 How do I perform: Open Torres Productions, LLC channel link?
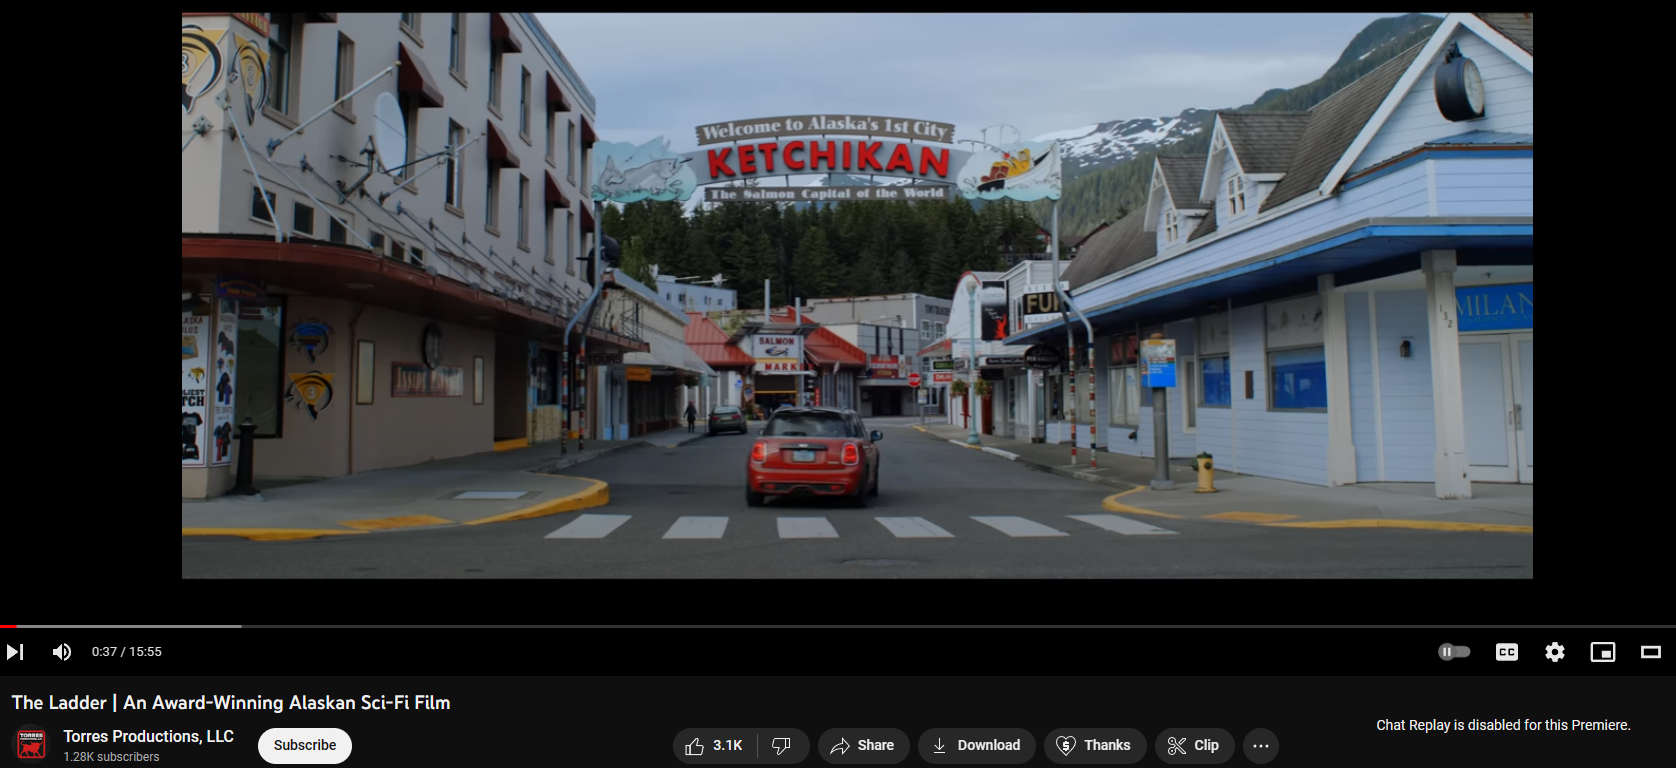149,736
